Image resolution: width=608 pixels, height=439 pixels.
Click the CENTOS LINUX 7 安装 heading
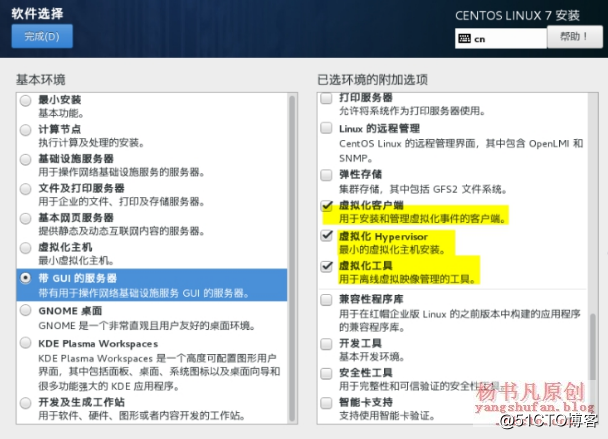[x=517, y=16]
